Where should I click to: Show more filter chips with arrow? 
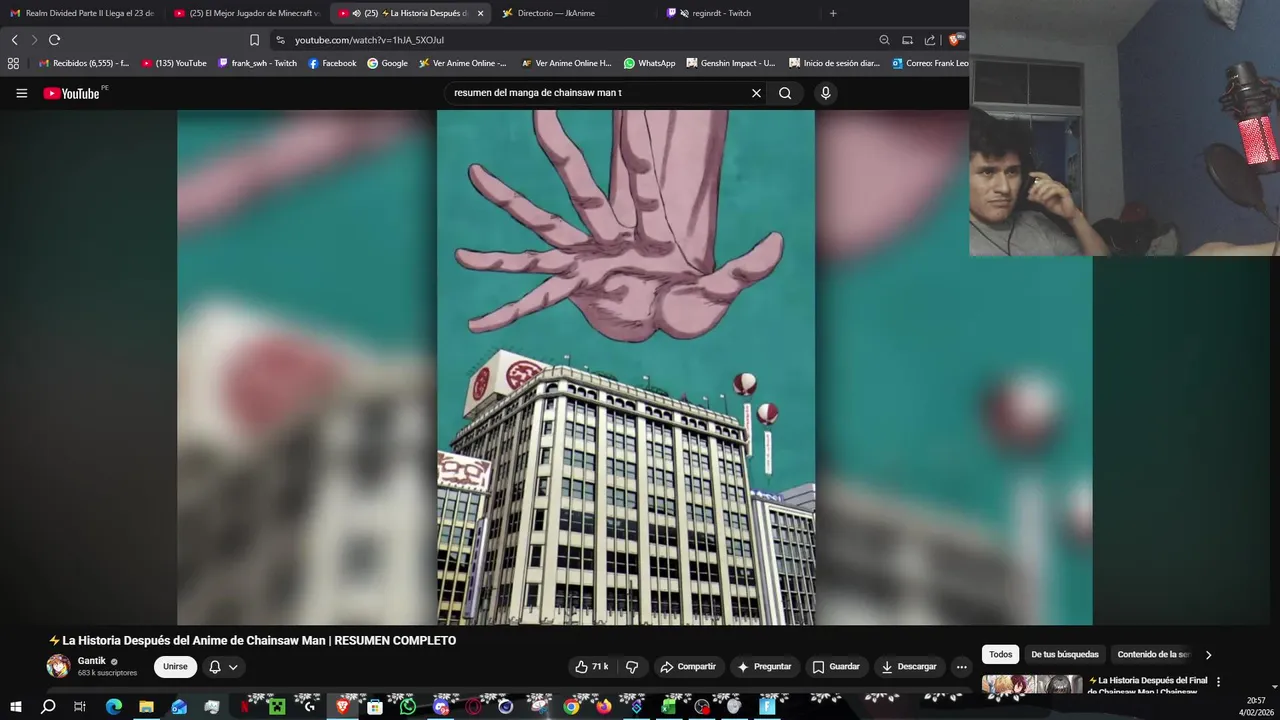(x=1208, y=655)
